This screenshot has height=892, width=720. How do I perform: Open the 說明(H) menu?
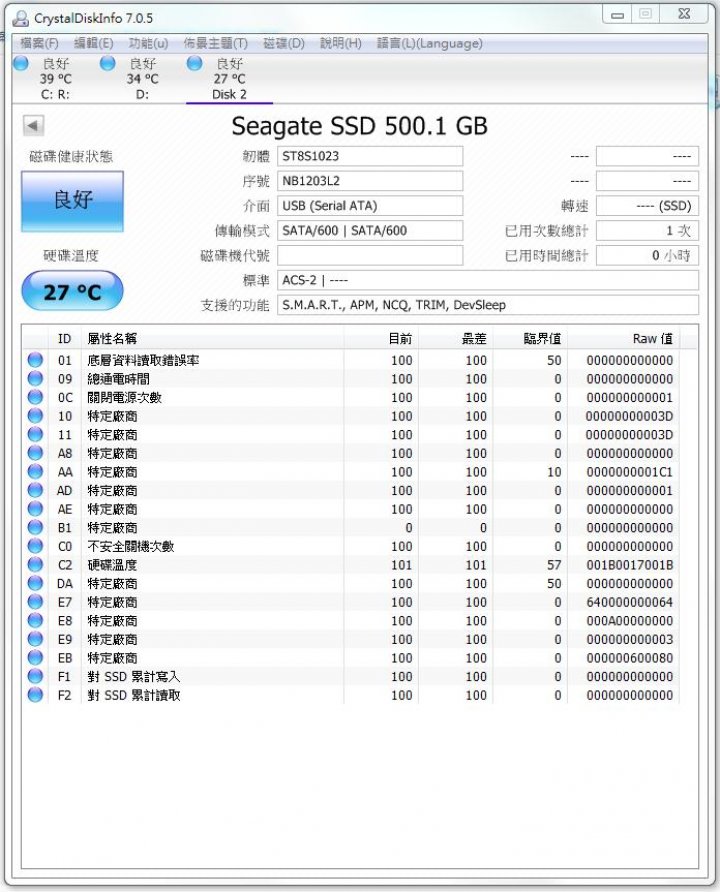pyautogui.click(x=340, y=43)
